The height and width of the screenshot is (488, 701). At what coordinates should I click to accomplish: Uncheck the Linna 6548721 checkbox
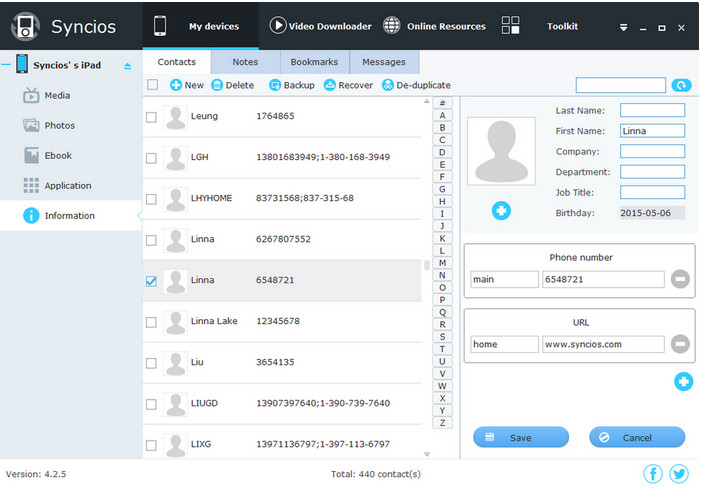click(151, 281)
